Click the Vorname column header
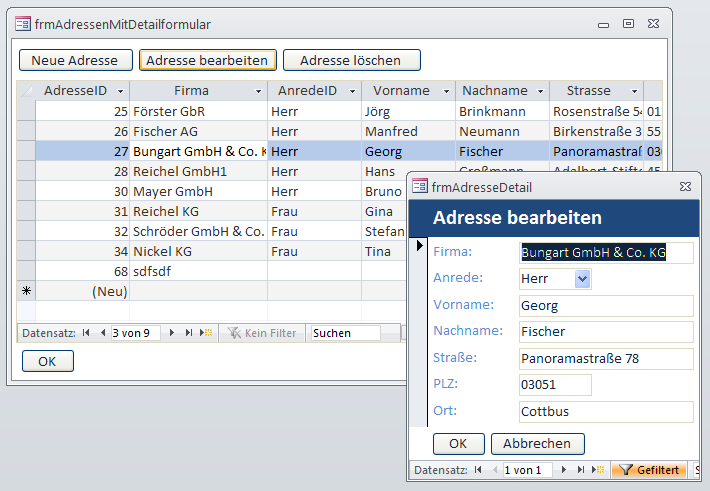 [x=407, y=91]
